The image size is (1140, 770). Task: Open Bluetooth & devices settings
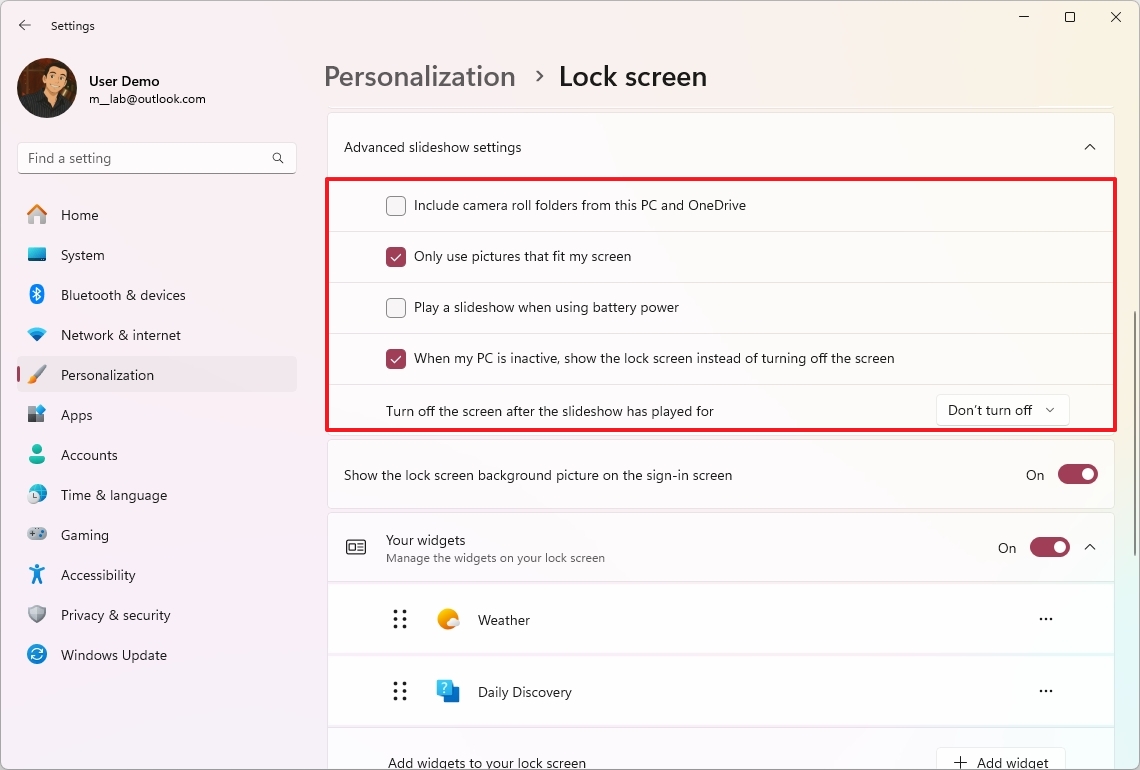click(x=123, y=295)
